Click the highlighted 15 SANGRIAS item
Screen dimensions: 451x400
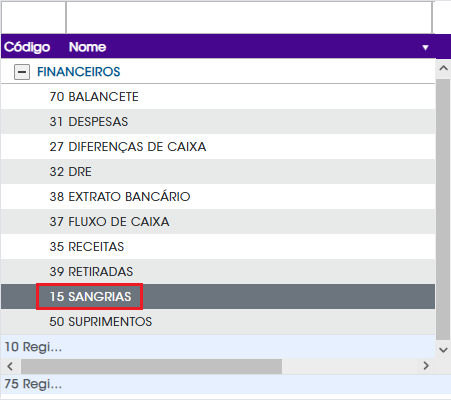click(x=218, y=297)
